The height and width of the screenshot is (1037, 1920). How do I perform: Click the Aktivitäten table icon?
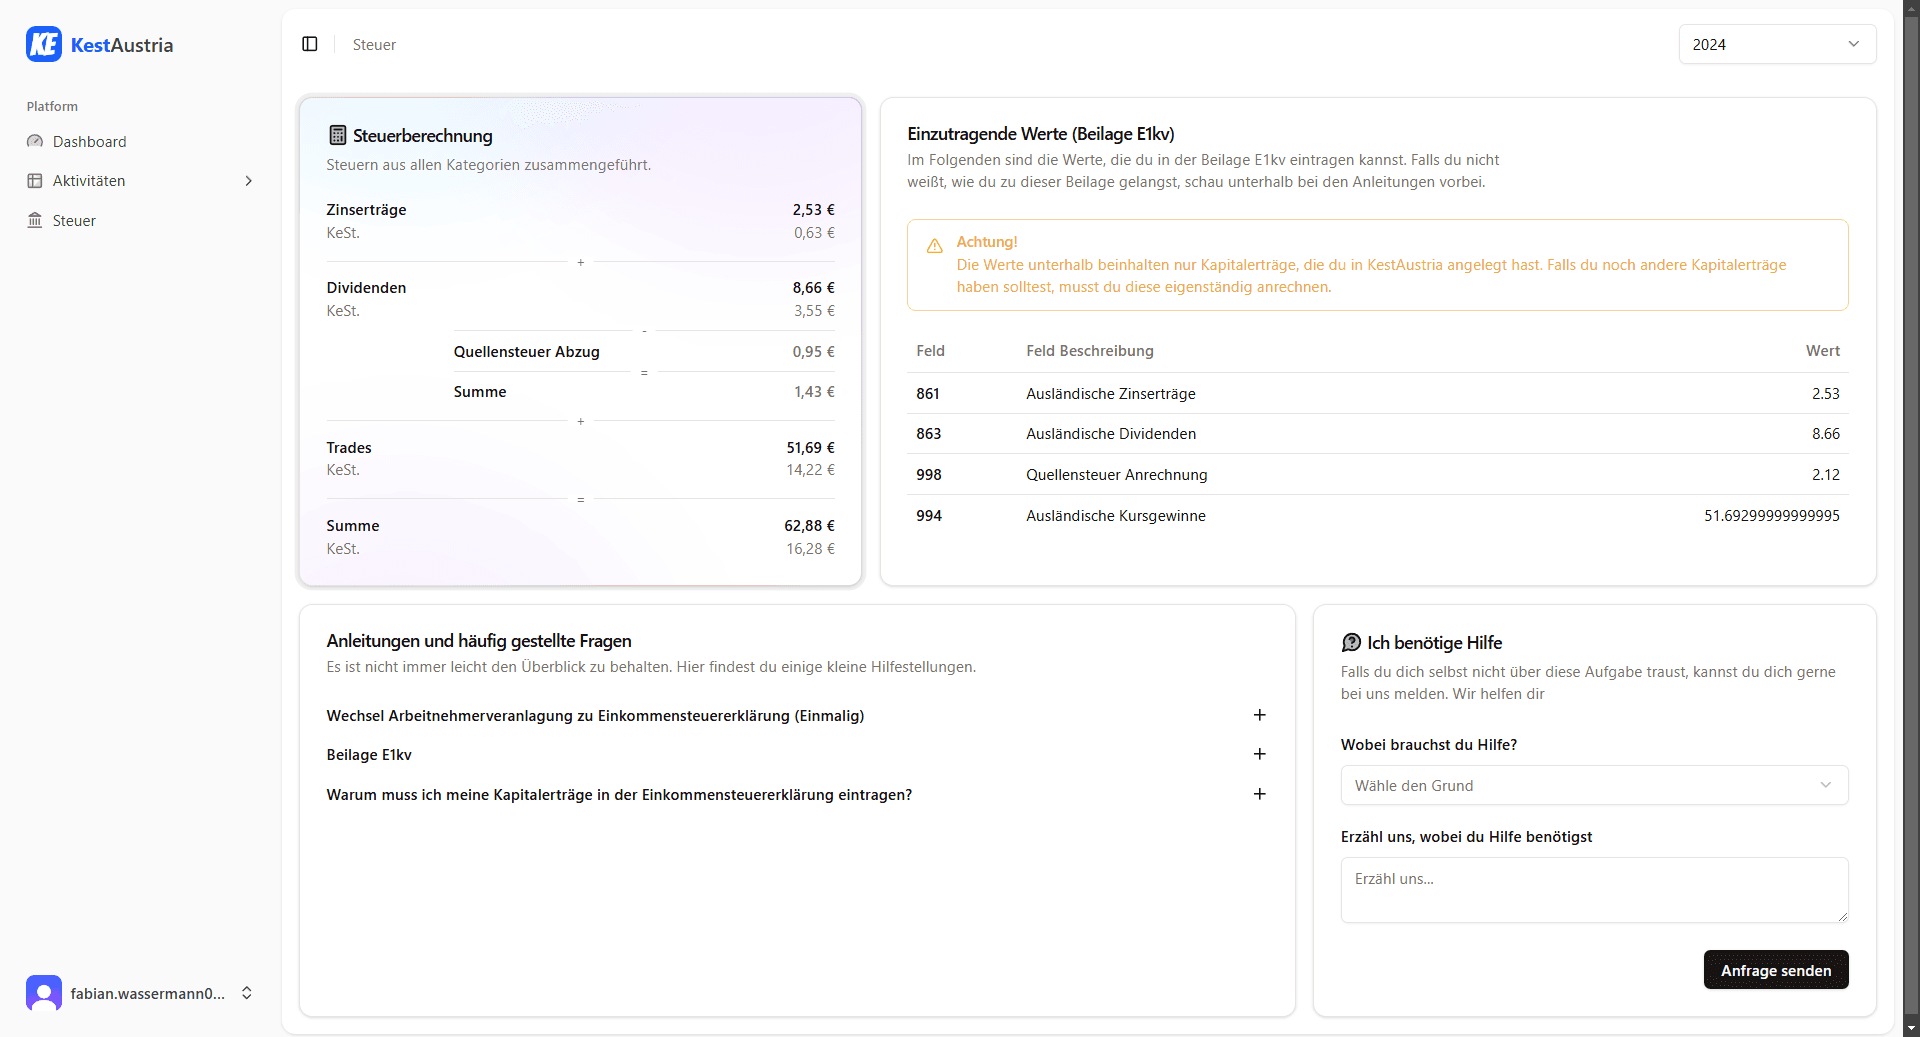[x=35, y=181]
